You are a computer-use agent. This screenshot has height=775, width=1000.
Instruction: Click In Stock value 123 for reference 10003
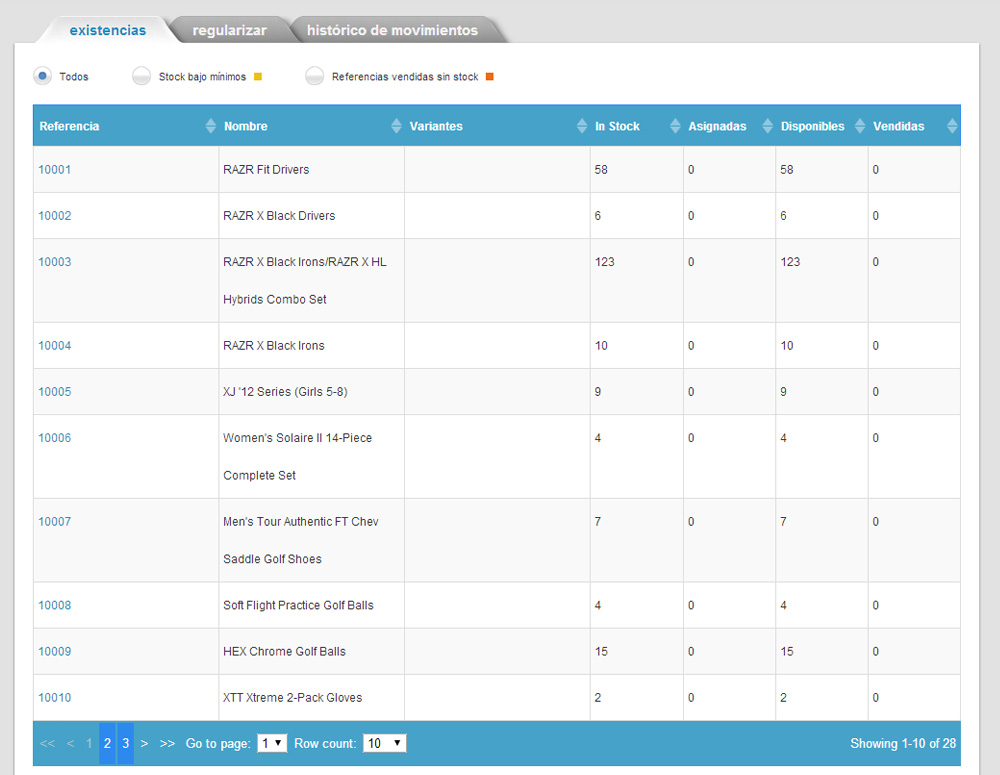pyautogui.click(x=605, y=262)
